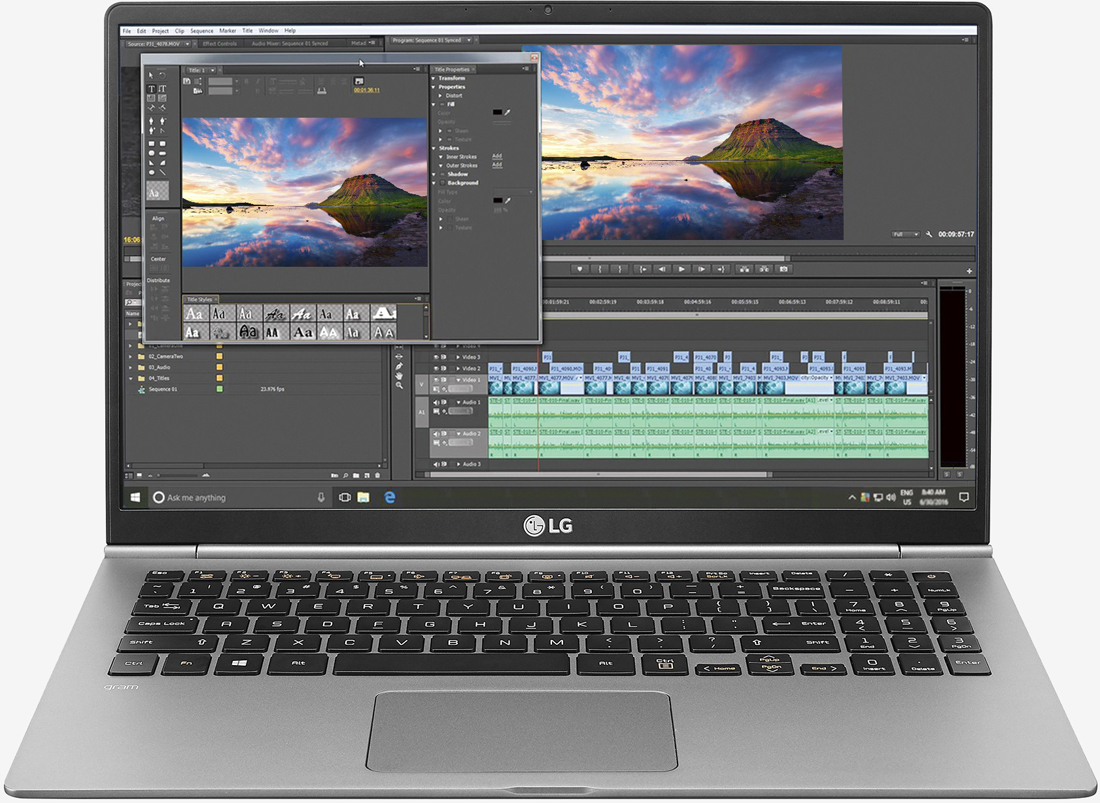Click the Delete trash icon in Project panel
Image resolution: width=1100 pixels, height=803 pixels.
pos(377,475)
